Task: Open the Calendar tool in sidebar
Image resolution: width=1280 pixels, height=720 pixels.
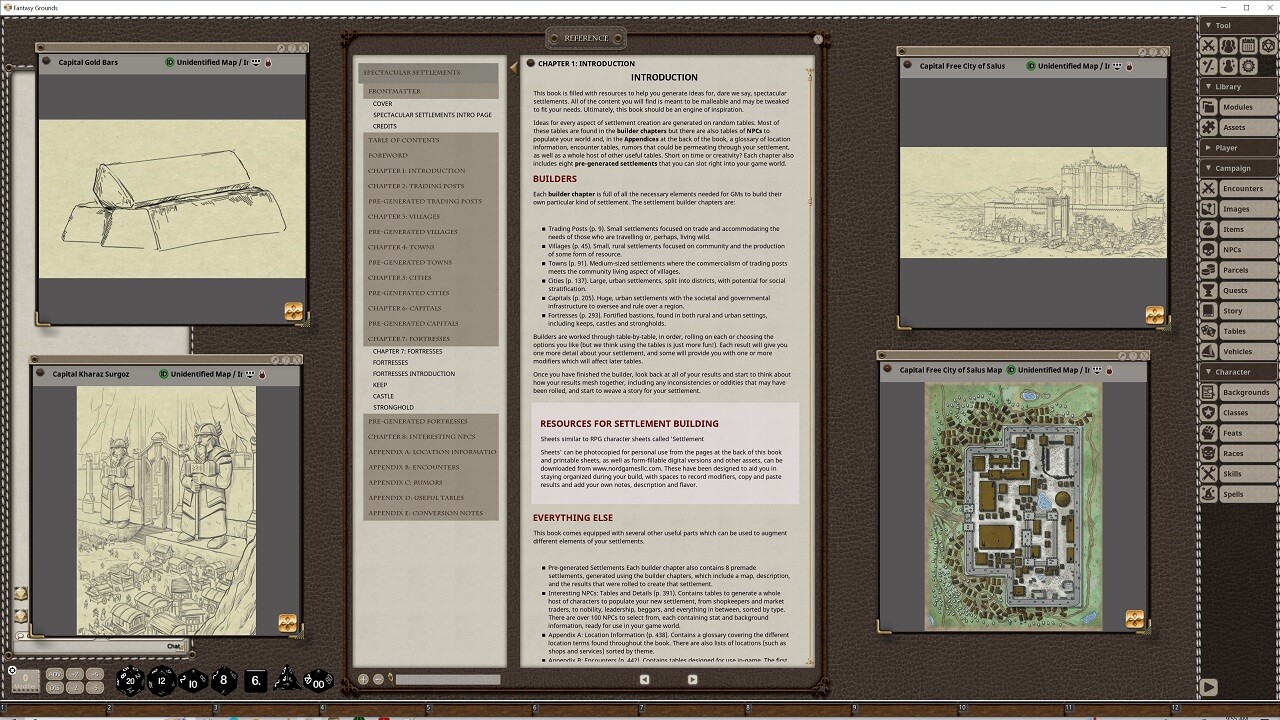Action: click(x=1248, y=45)
